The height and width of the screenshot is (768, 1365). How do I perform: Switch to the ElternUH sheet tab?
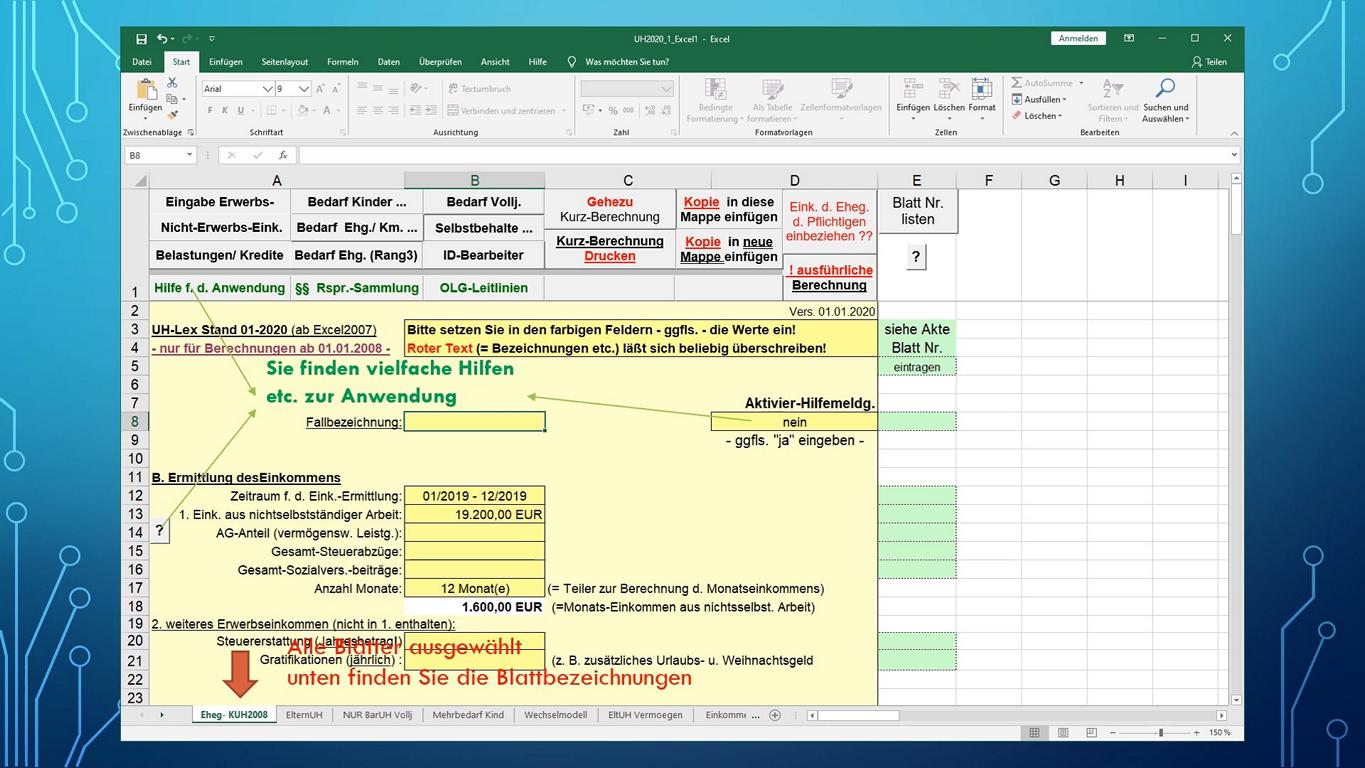point(304,715)
